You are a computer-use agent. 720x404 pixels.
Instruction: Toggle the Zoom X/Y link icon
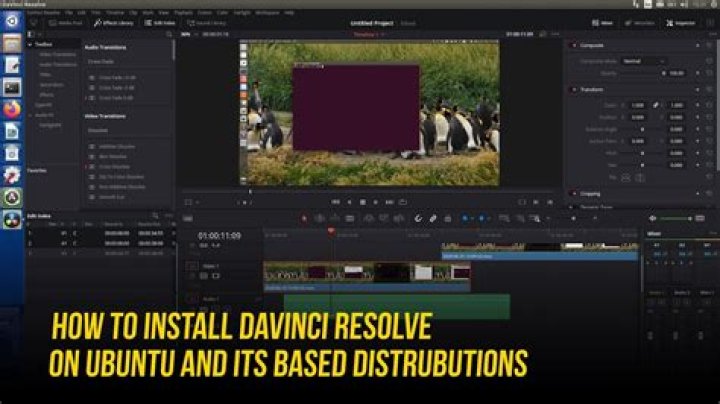[656, 105]
